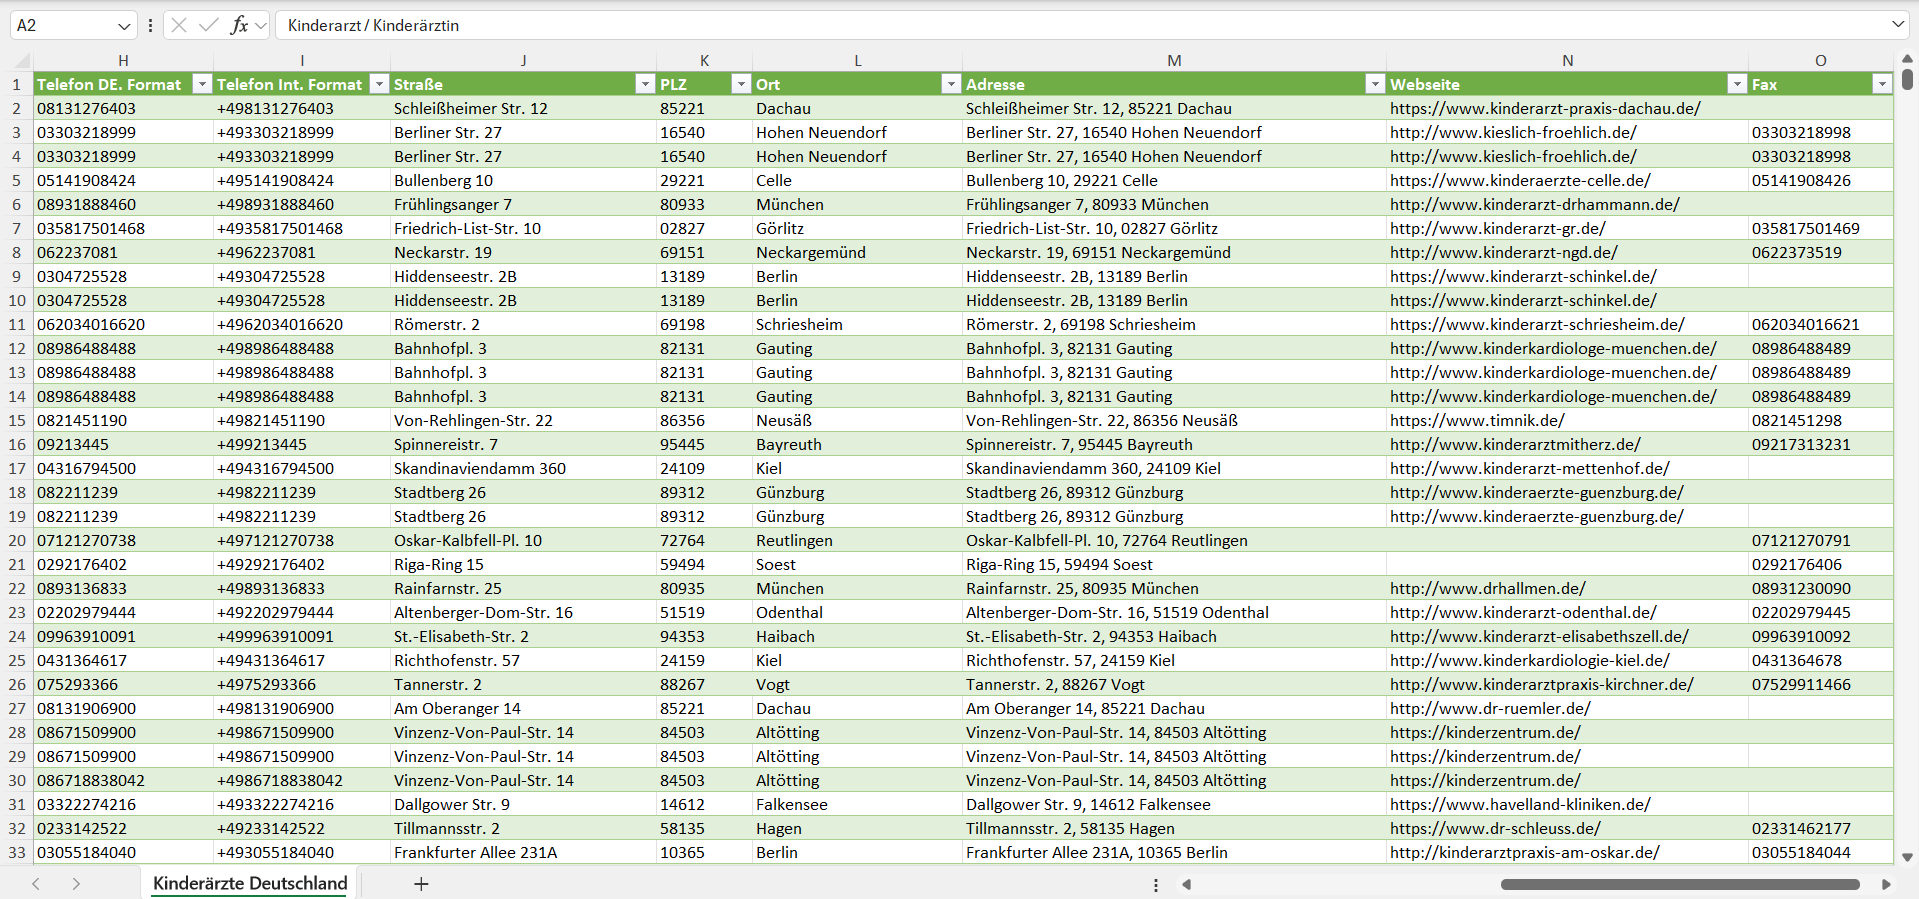Expand the formula bar with chevron
1919x899 pixels.
[1897, 25]
